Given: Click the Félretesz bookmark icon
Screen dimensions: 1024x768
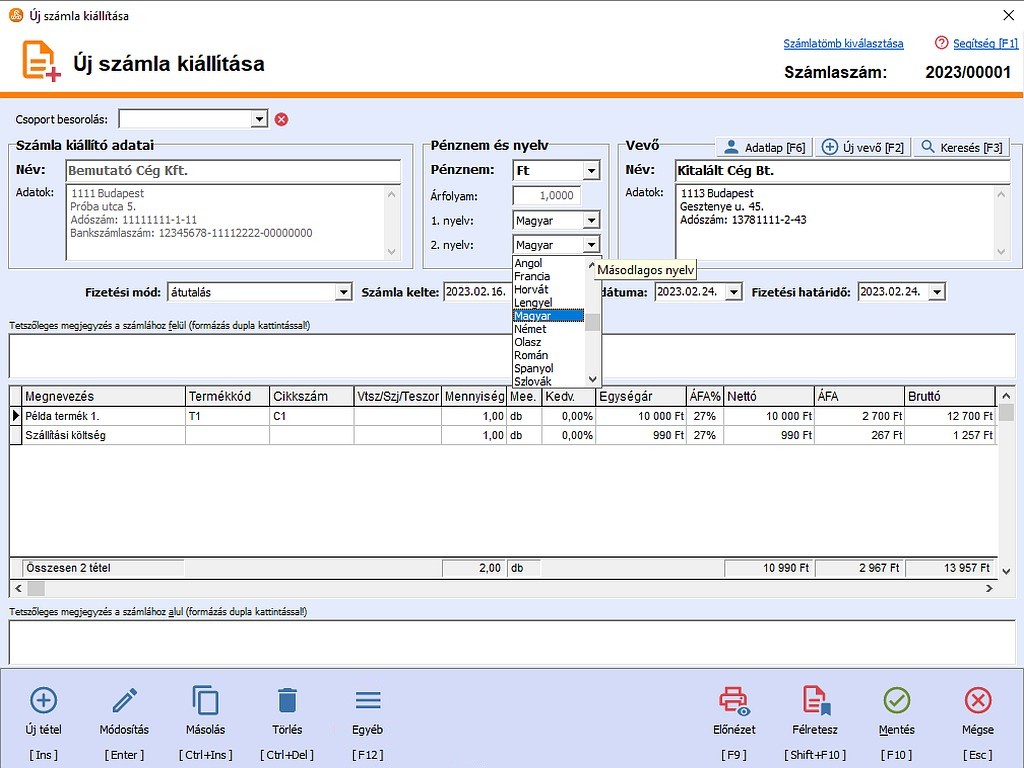Looking at the screenshot, I should (816, 700).
